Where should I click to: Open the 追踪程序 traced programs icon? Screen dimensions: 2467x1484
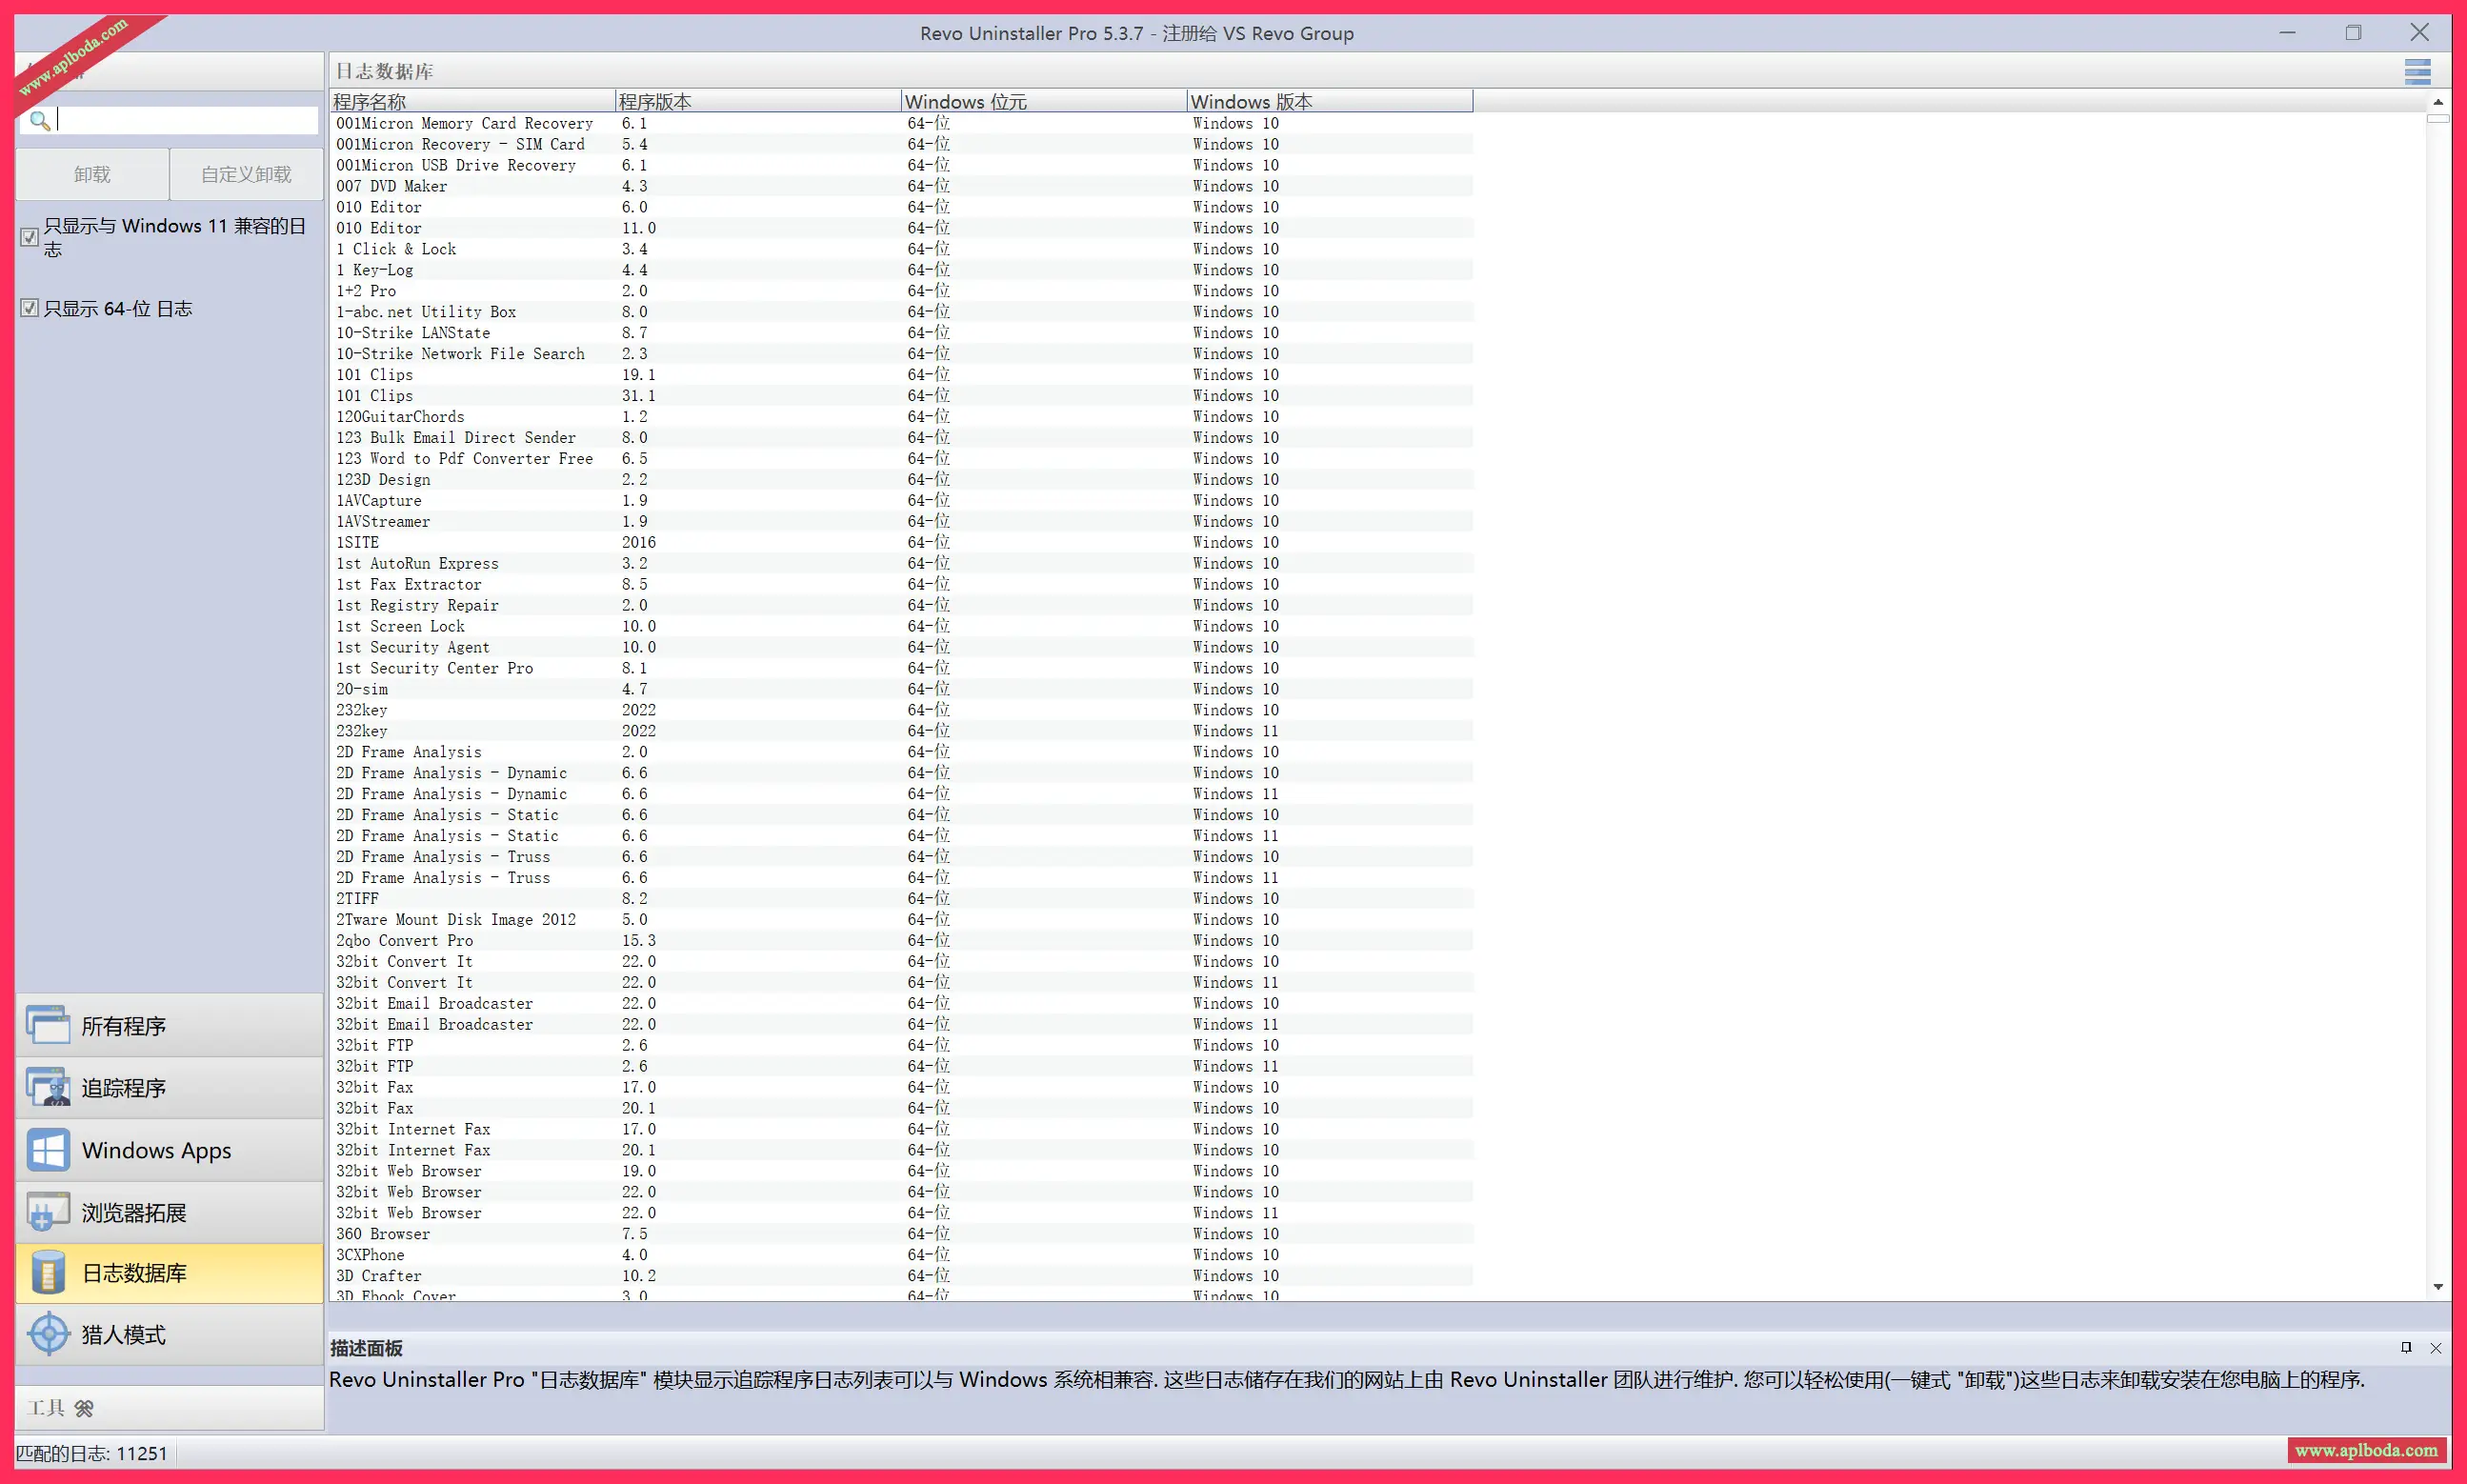click(47, 1087)
